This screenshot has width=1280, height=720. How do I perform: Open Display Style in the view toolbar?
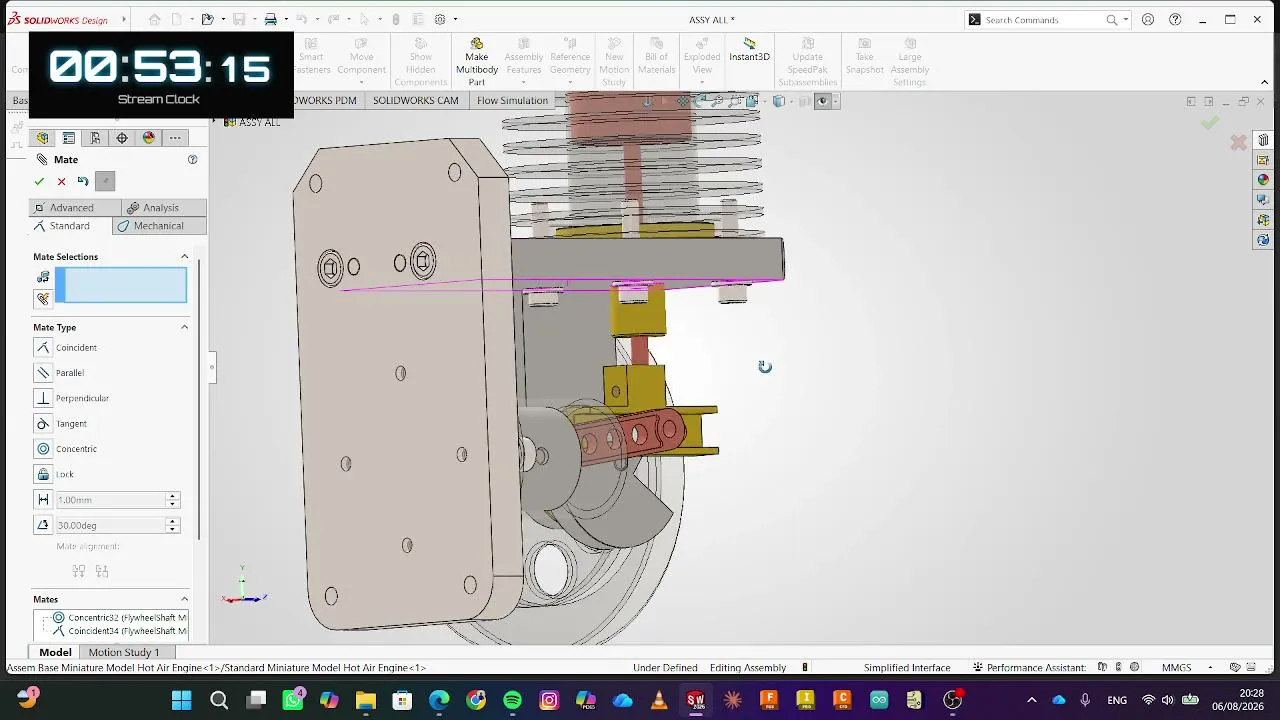779,101
